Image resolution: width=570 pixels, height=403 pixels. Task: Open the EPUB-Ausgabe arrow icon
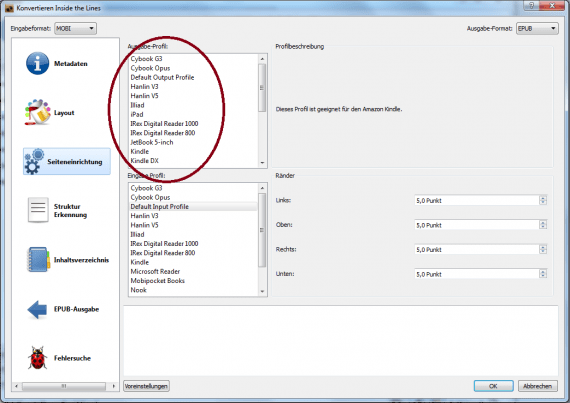37,309
